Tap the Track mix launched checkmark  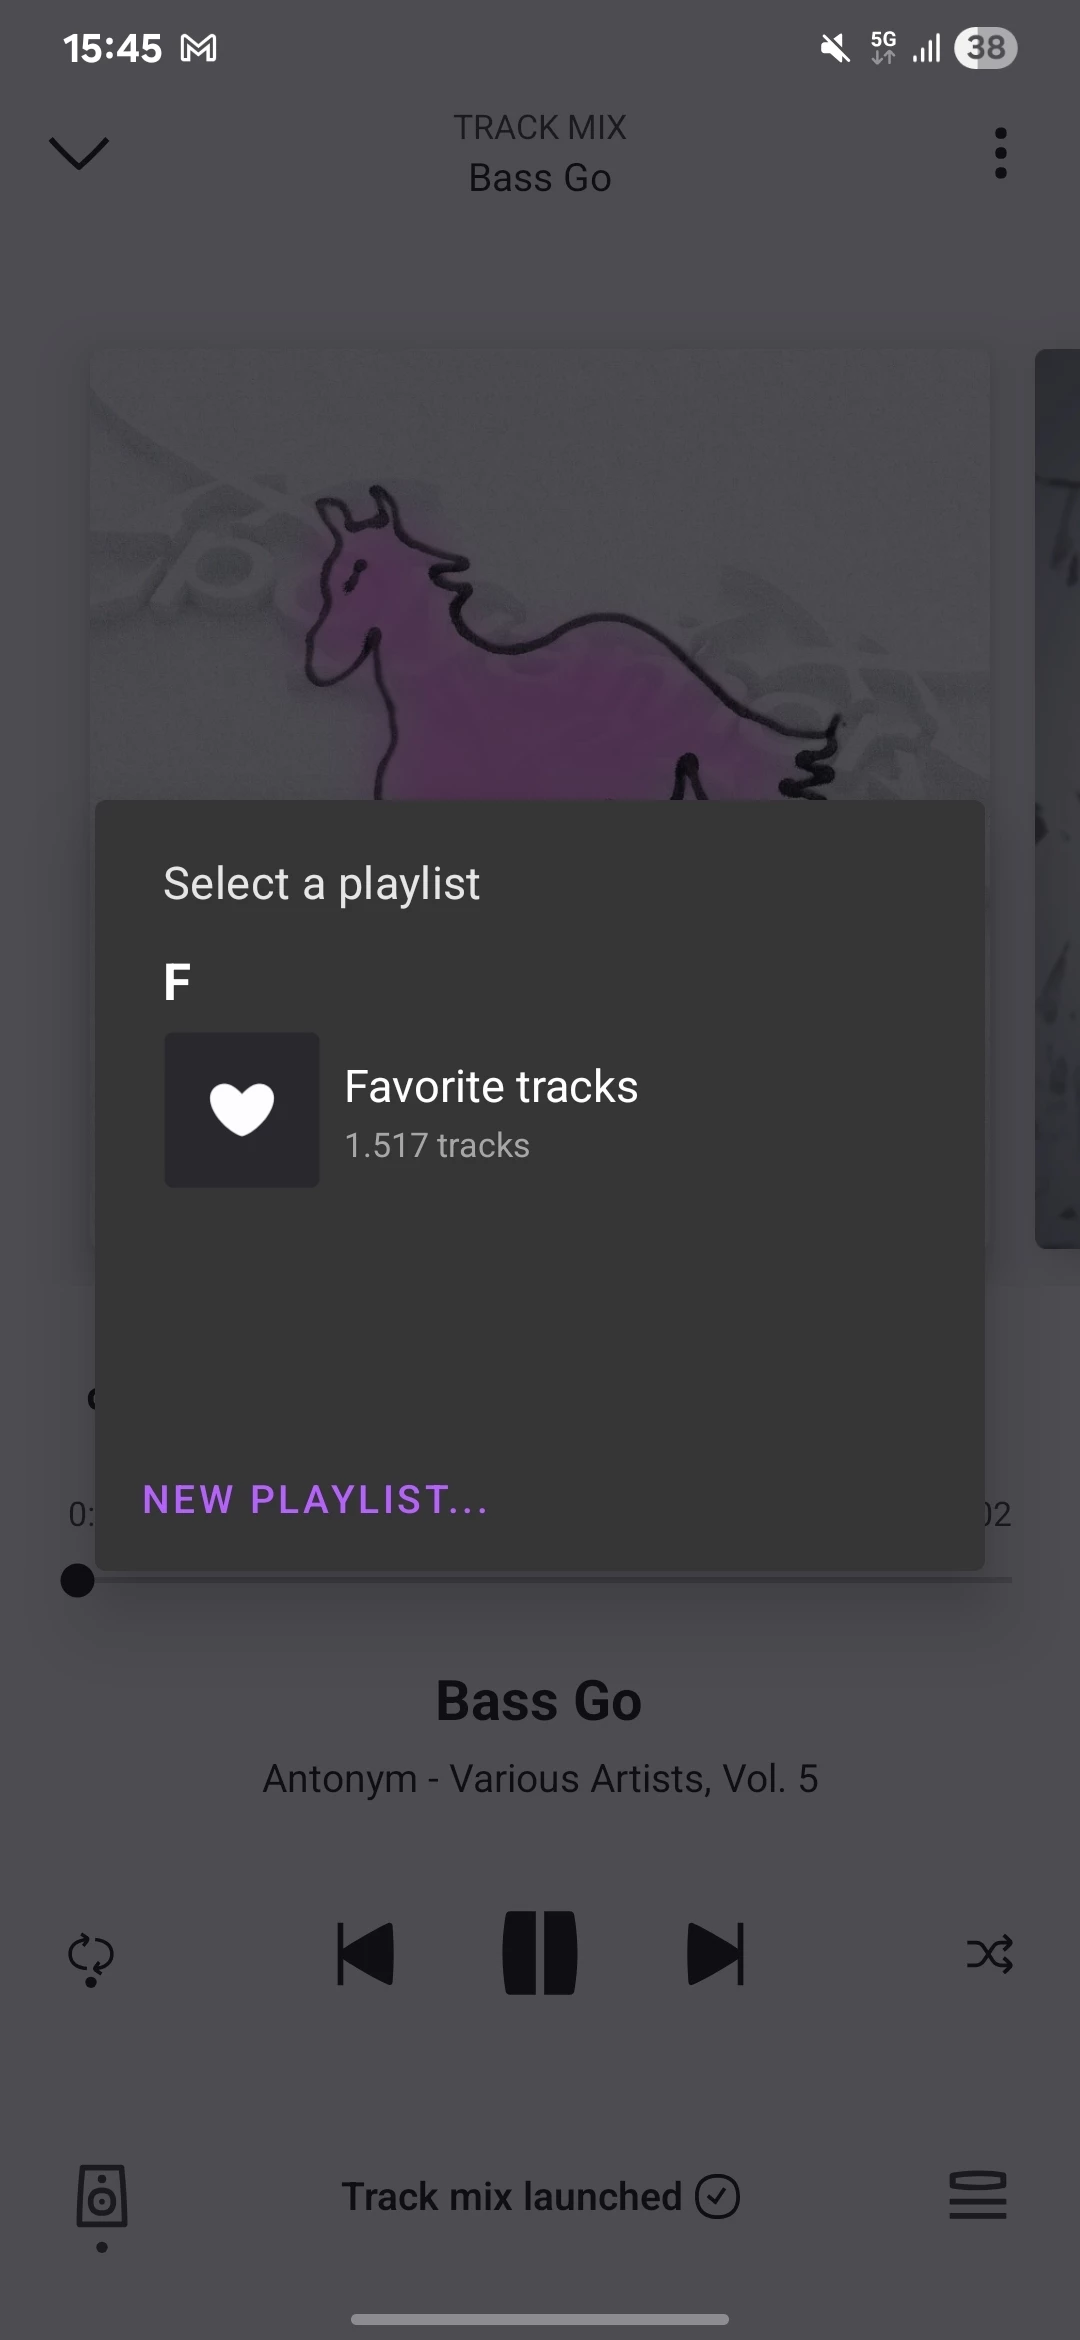717,2196
